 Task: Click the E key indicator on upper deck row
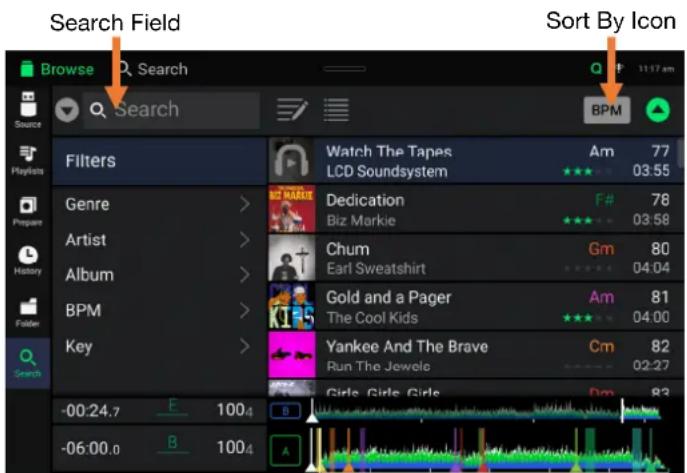172,407
